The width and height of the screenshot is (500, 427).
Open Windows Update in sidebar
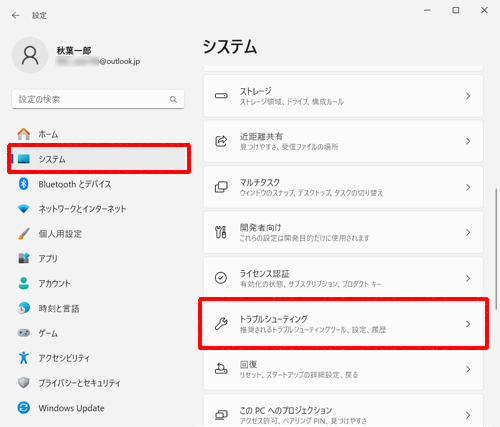click(x=99, y=408)
